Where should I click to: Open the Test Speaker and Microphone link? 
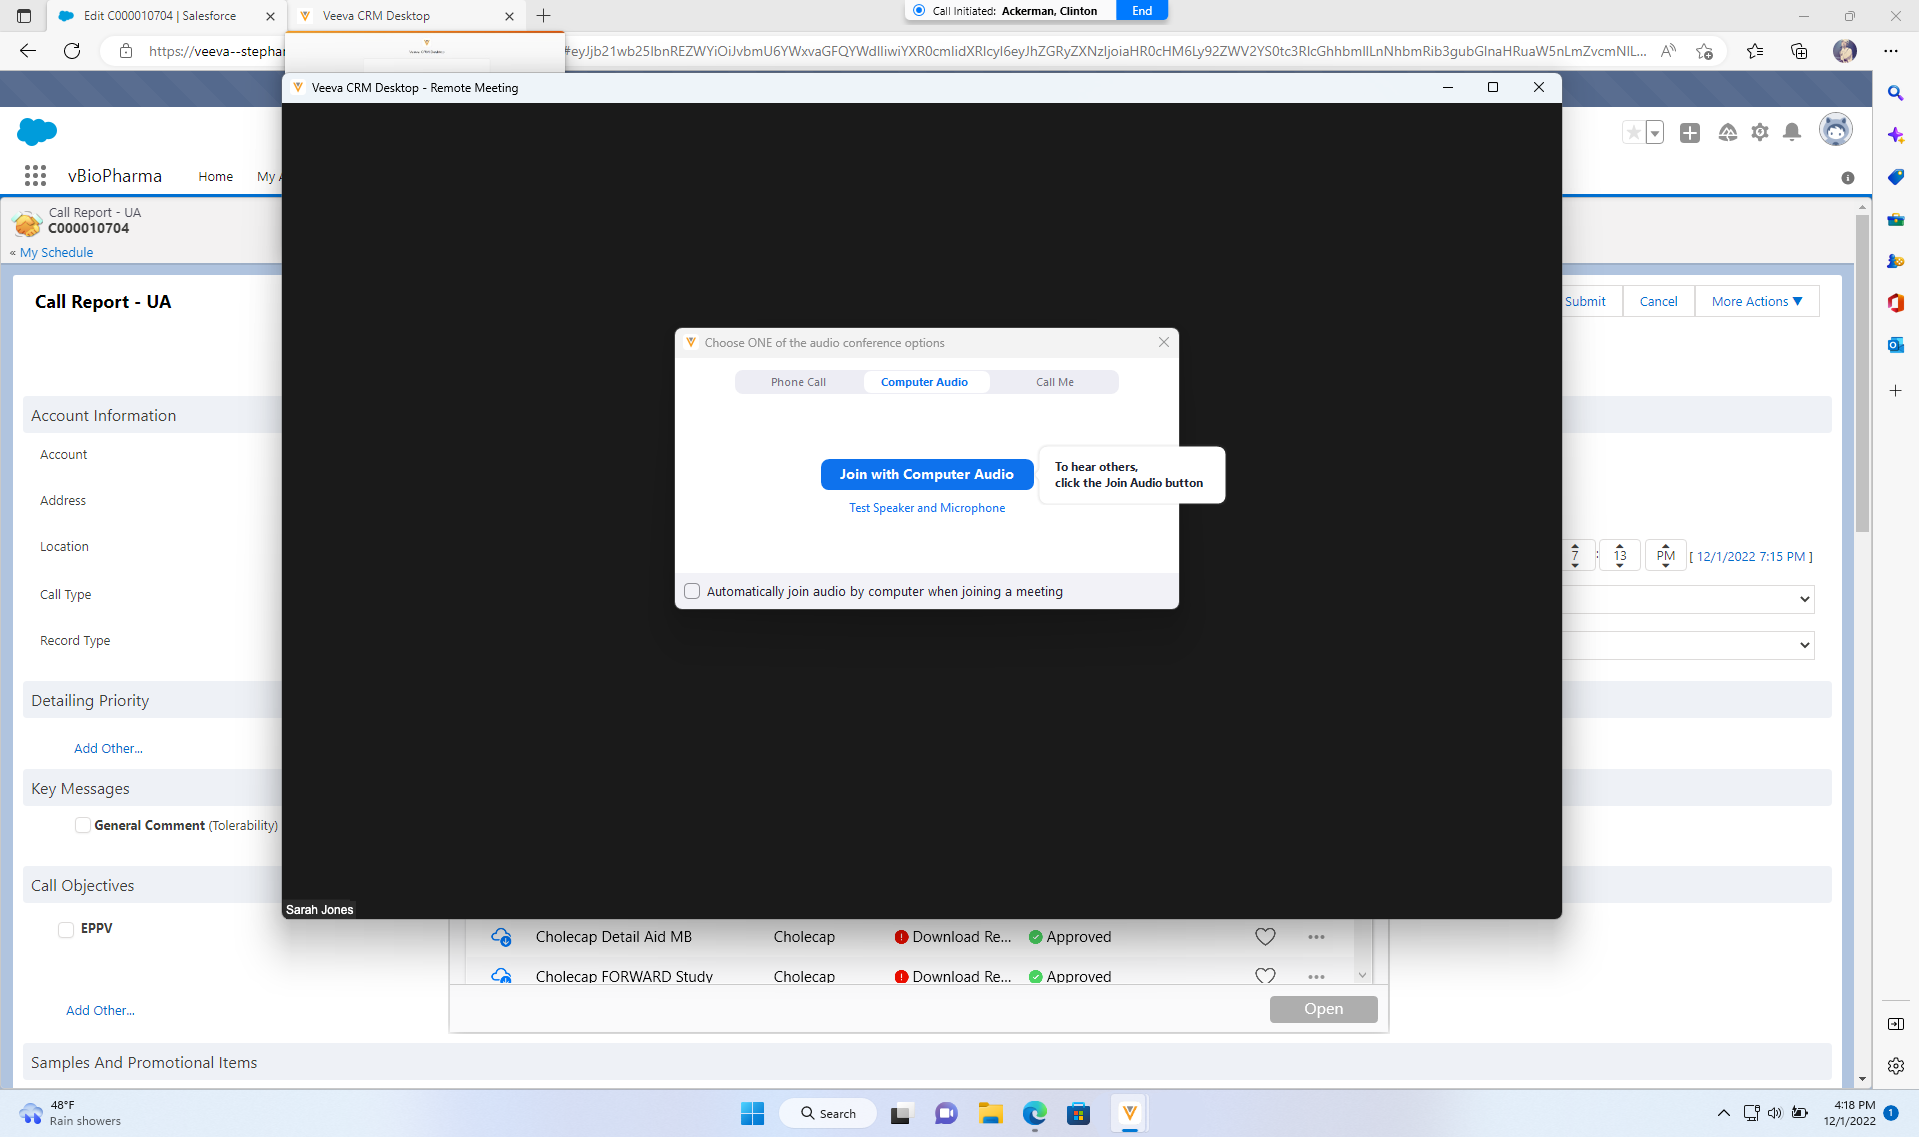[x=926, y=508]
